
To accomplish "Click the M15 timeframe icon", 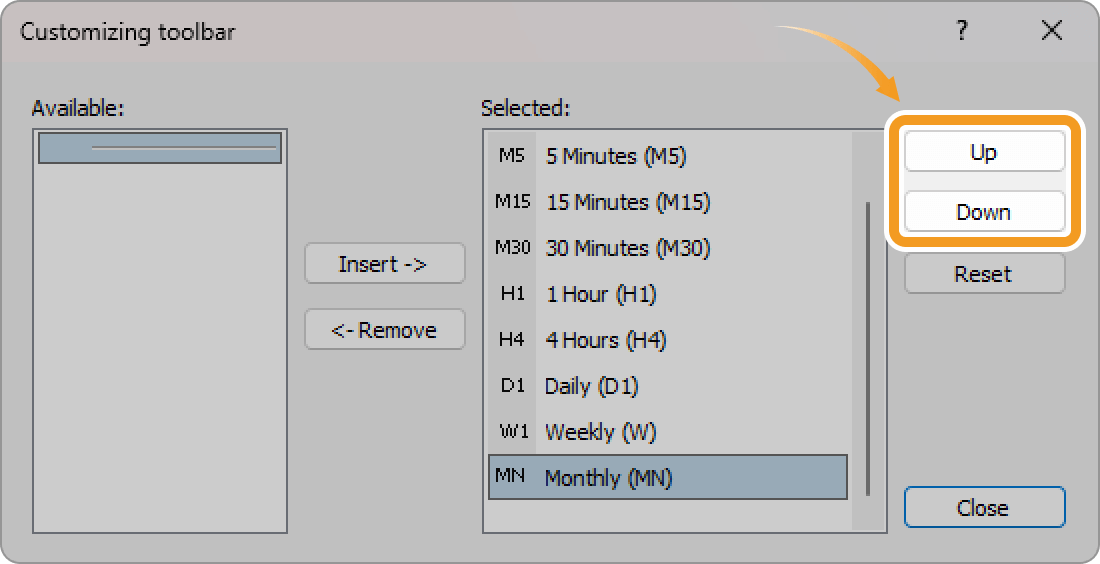I will [x=512, y=202].
